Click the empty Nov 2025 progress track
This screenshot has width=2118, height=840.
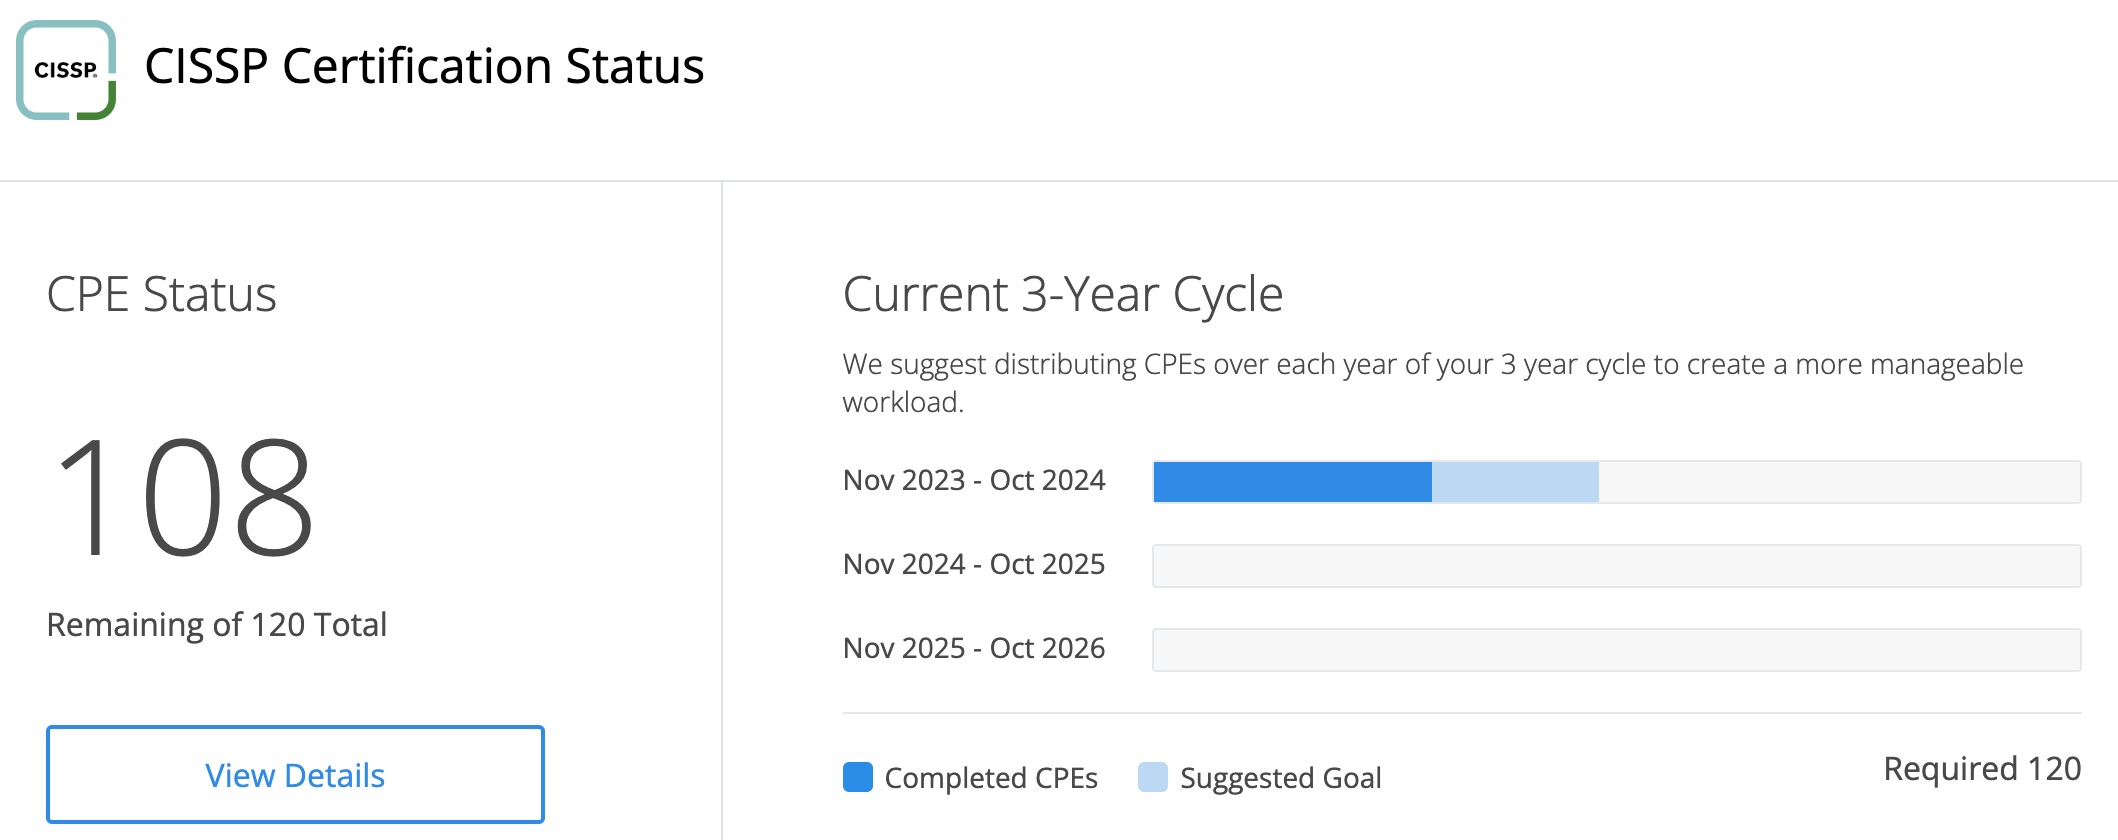[x=1615, y=648]
